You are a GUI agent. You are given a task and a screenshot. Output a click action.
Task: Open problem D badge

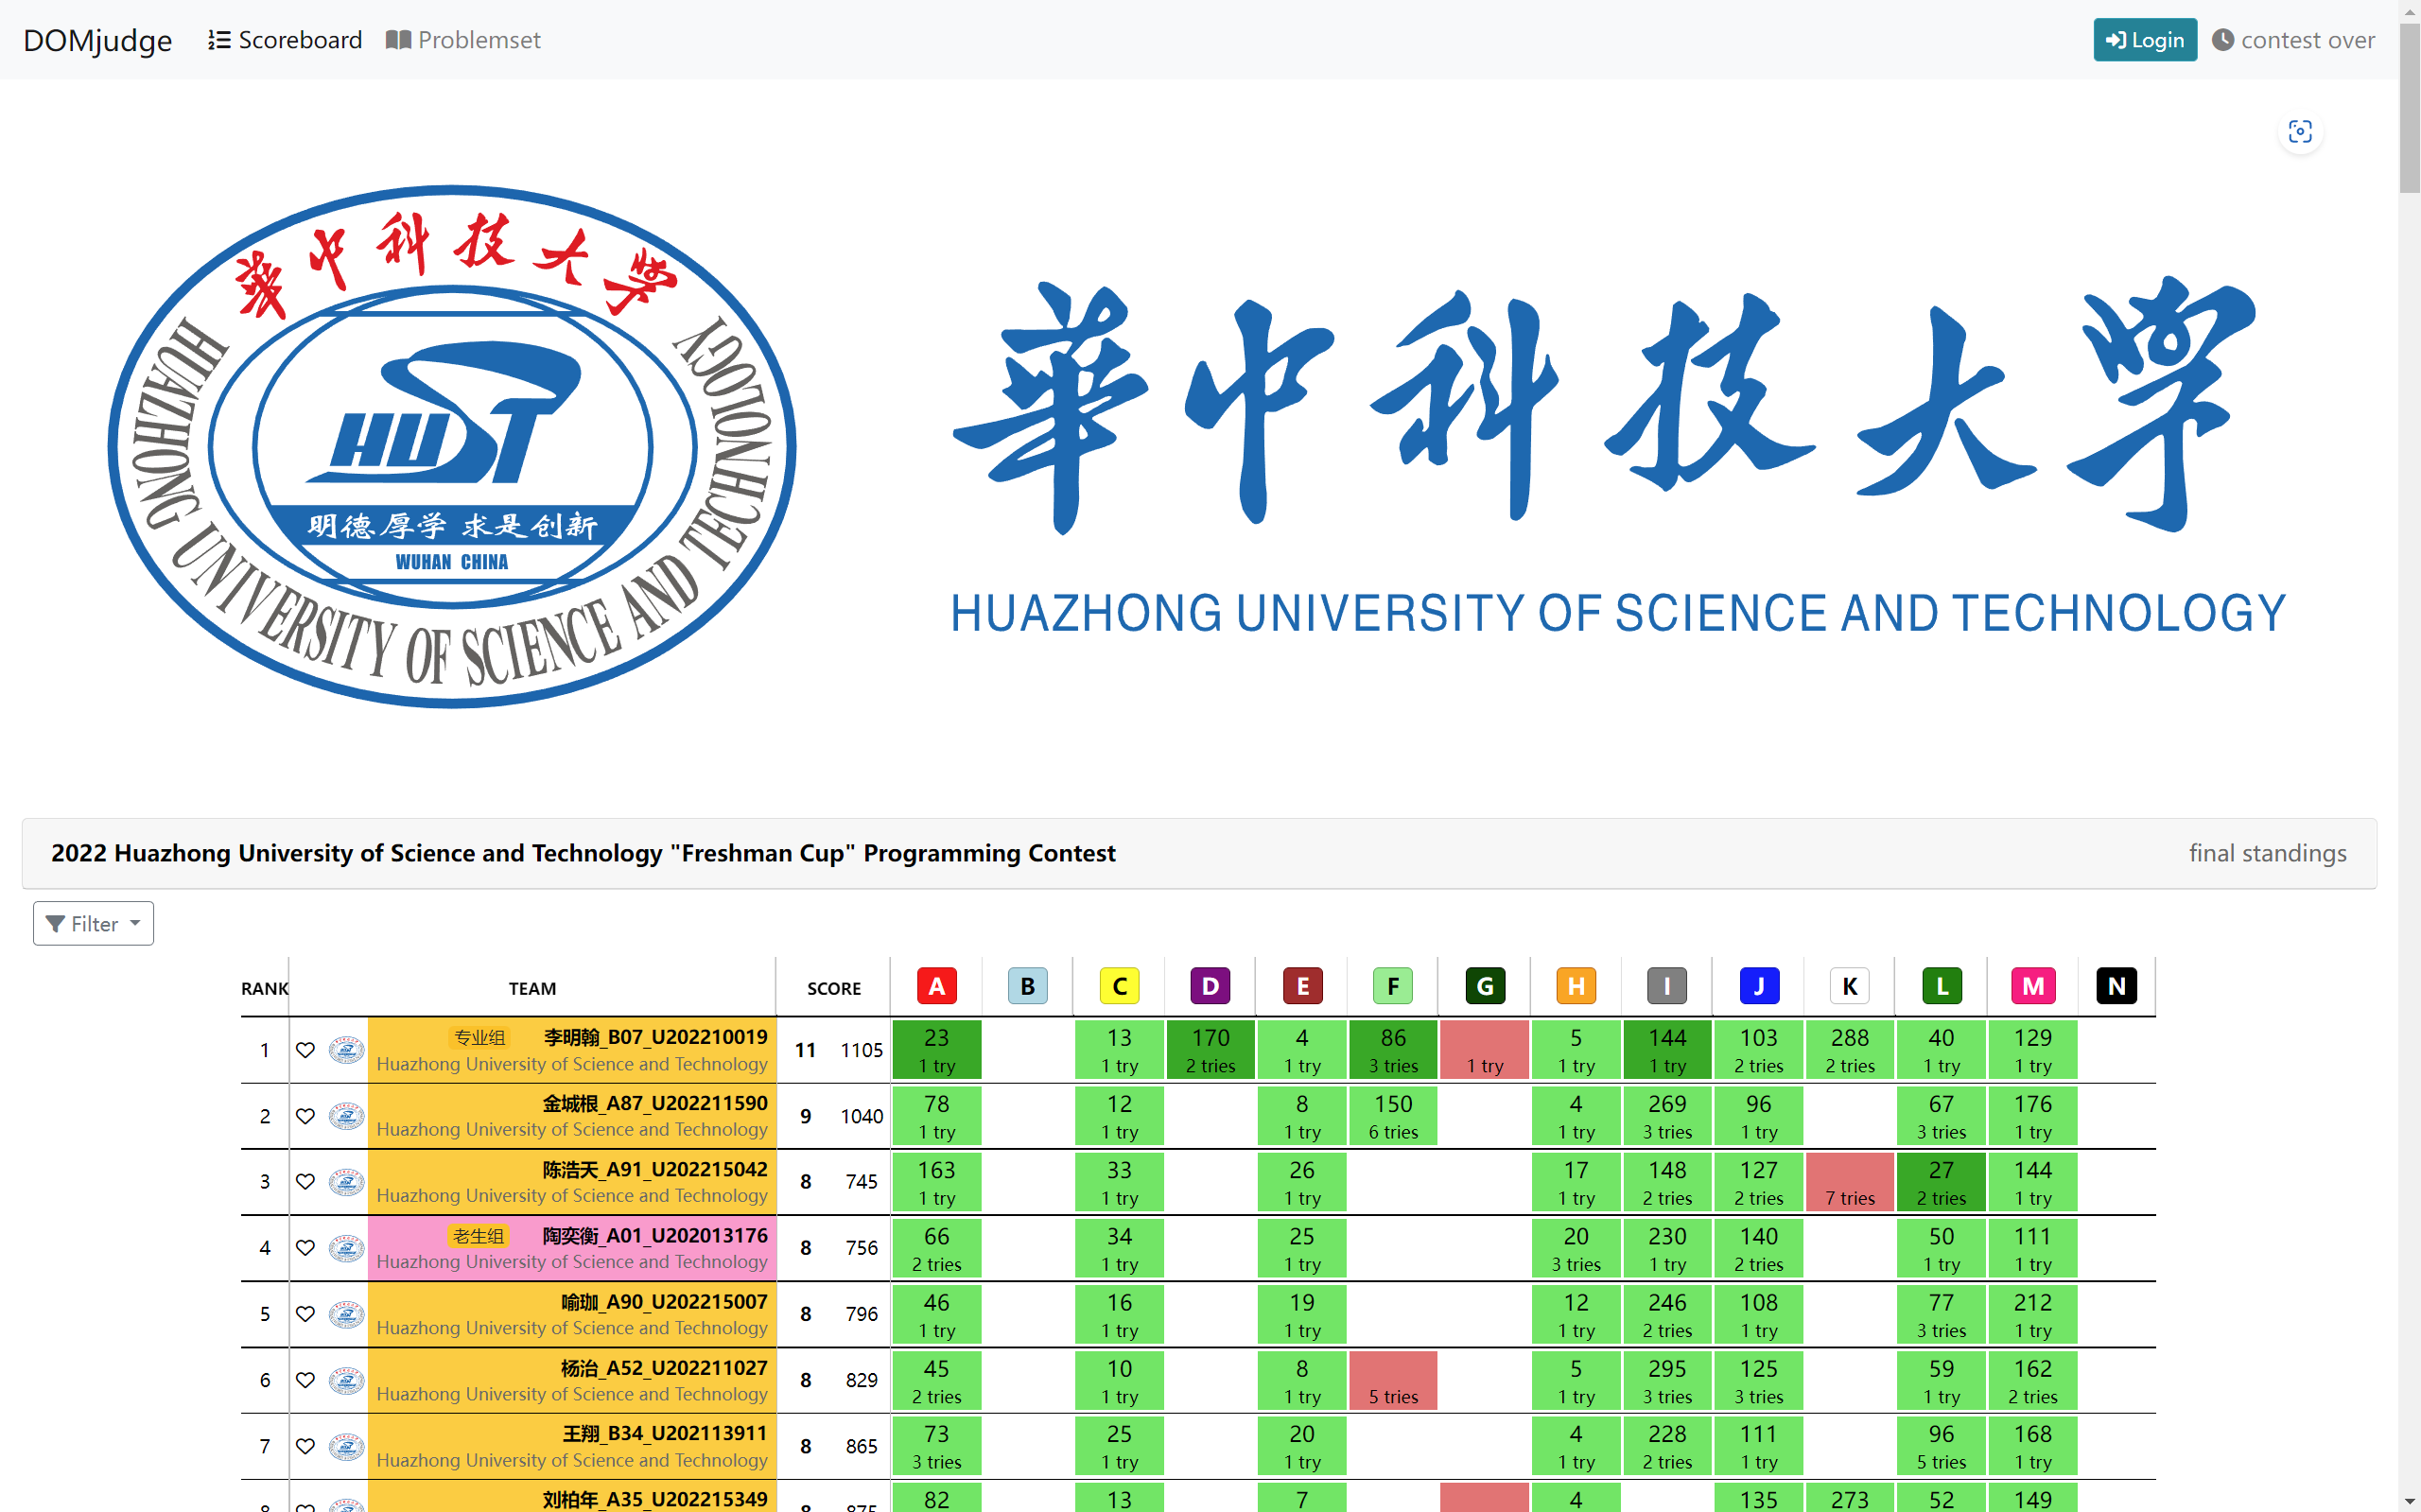1210,986
